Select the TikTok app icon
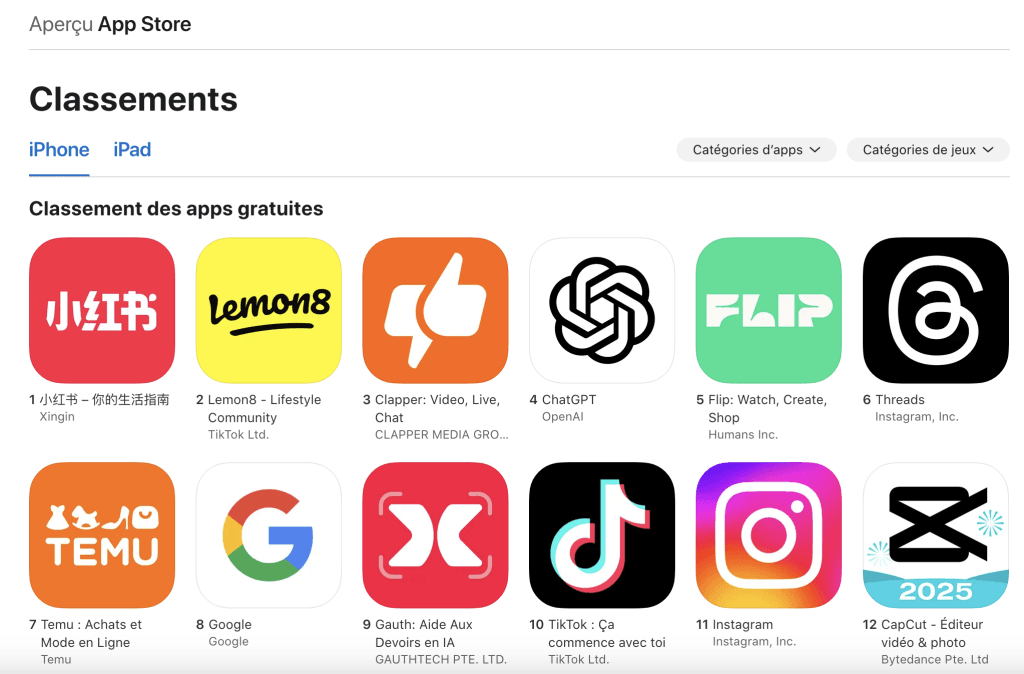 pyautogui.click(x=602, y=536)
